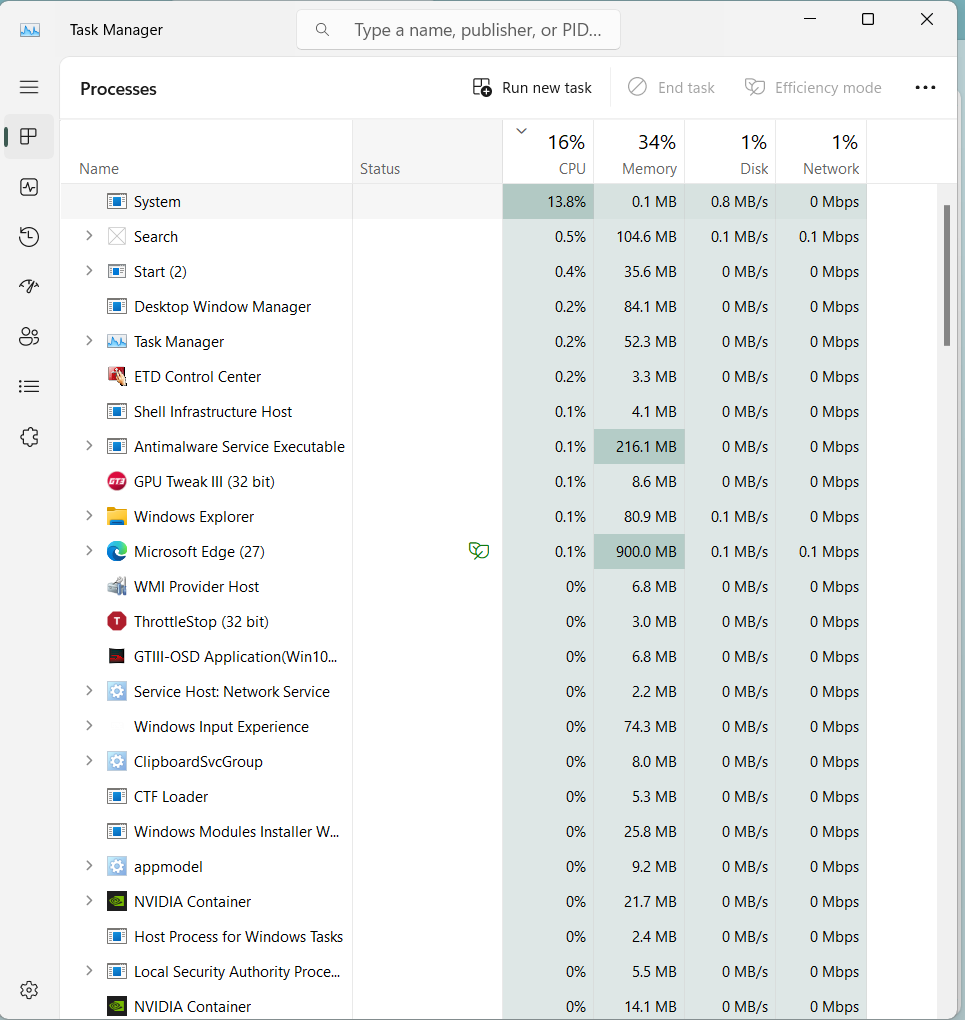Open the hamburger navigation menu
Screen dimensions: 965x1020
[29, 87]
